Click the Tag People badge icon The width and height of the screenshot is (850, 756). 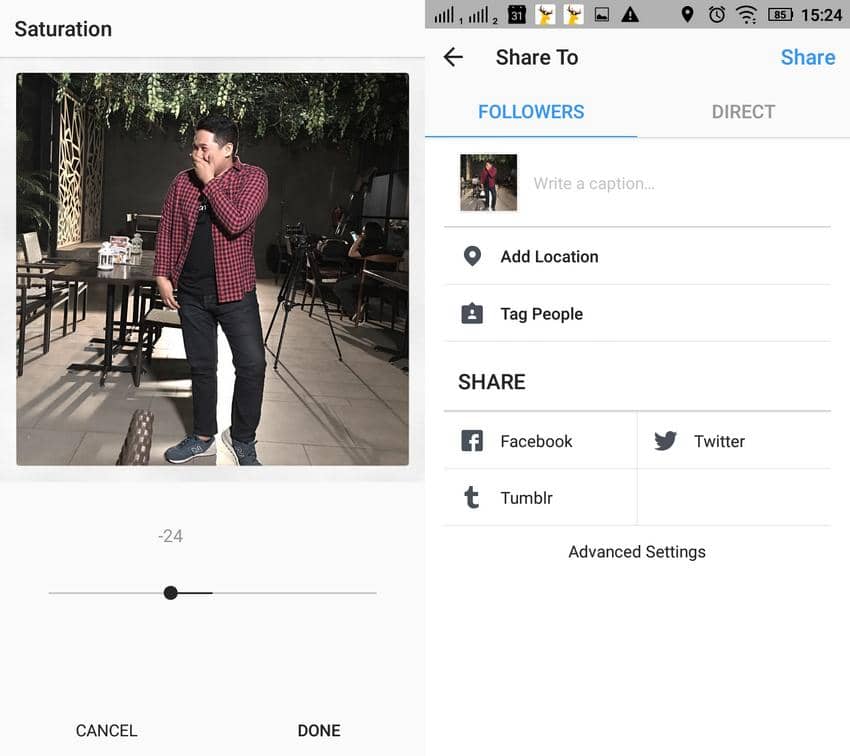tap(472, 314)
